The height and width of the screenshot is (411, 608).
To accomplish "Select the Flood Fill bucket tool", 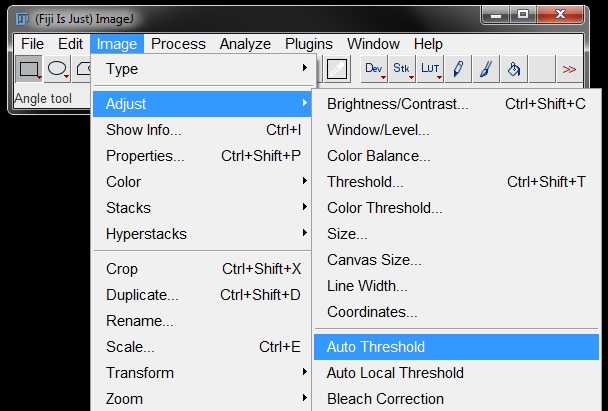I will point(513,69).
